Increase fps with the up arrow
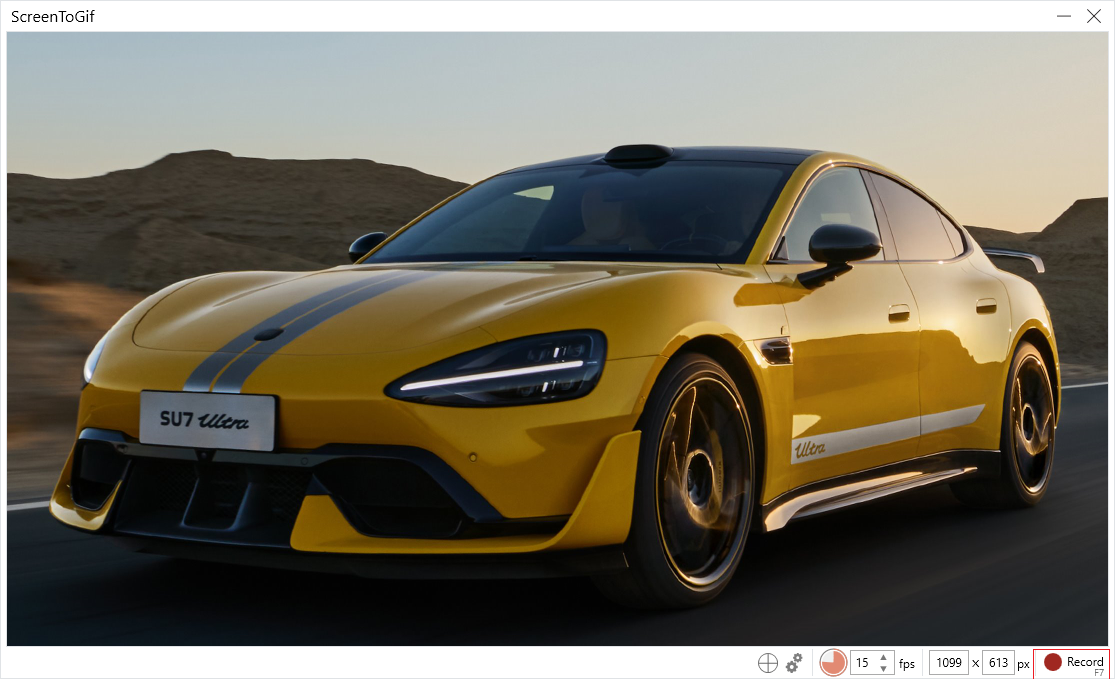The image size is (1115, 679). (x=883, y=657)
